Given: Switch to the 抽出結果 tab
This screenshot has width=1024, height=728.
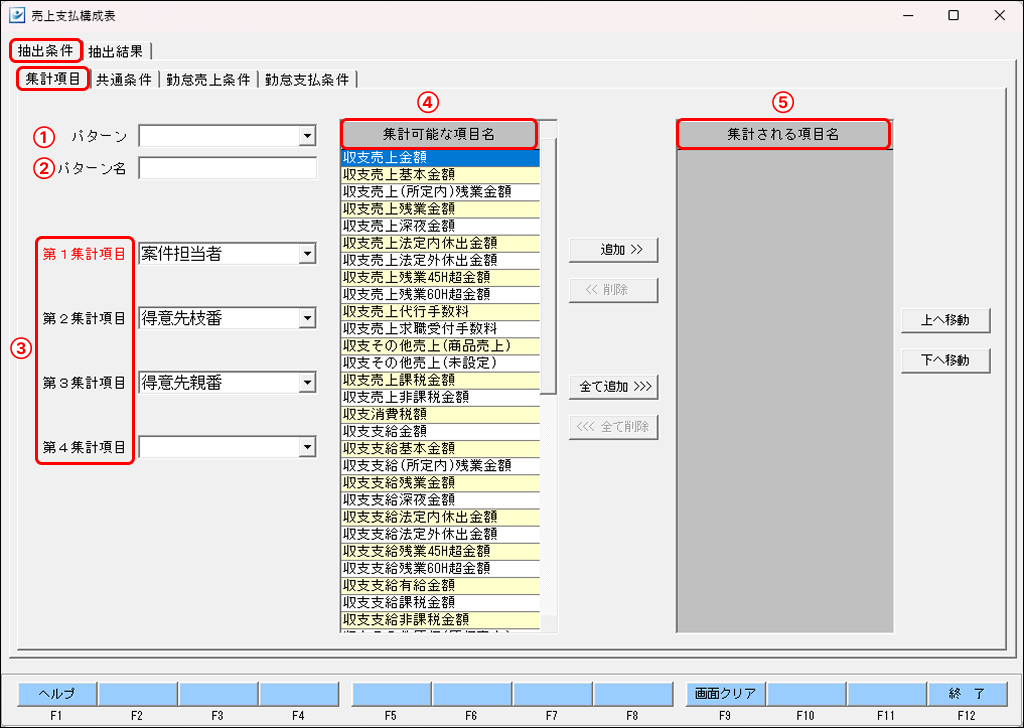Looking at the screenshot, I should click(x=116, y=51).
